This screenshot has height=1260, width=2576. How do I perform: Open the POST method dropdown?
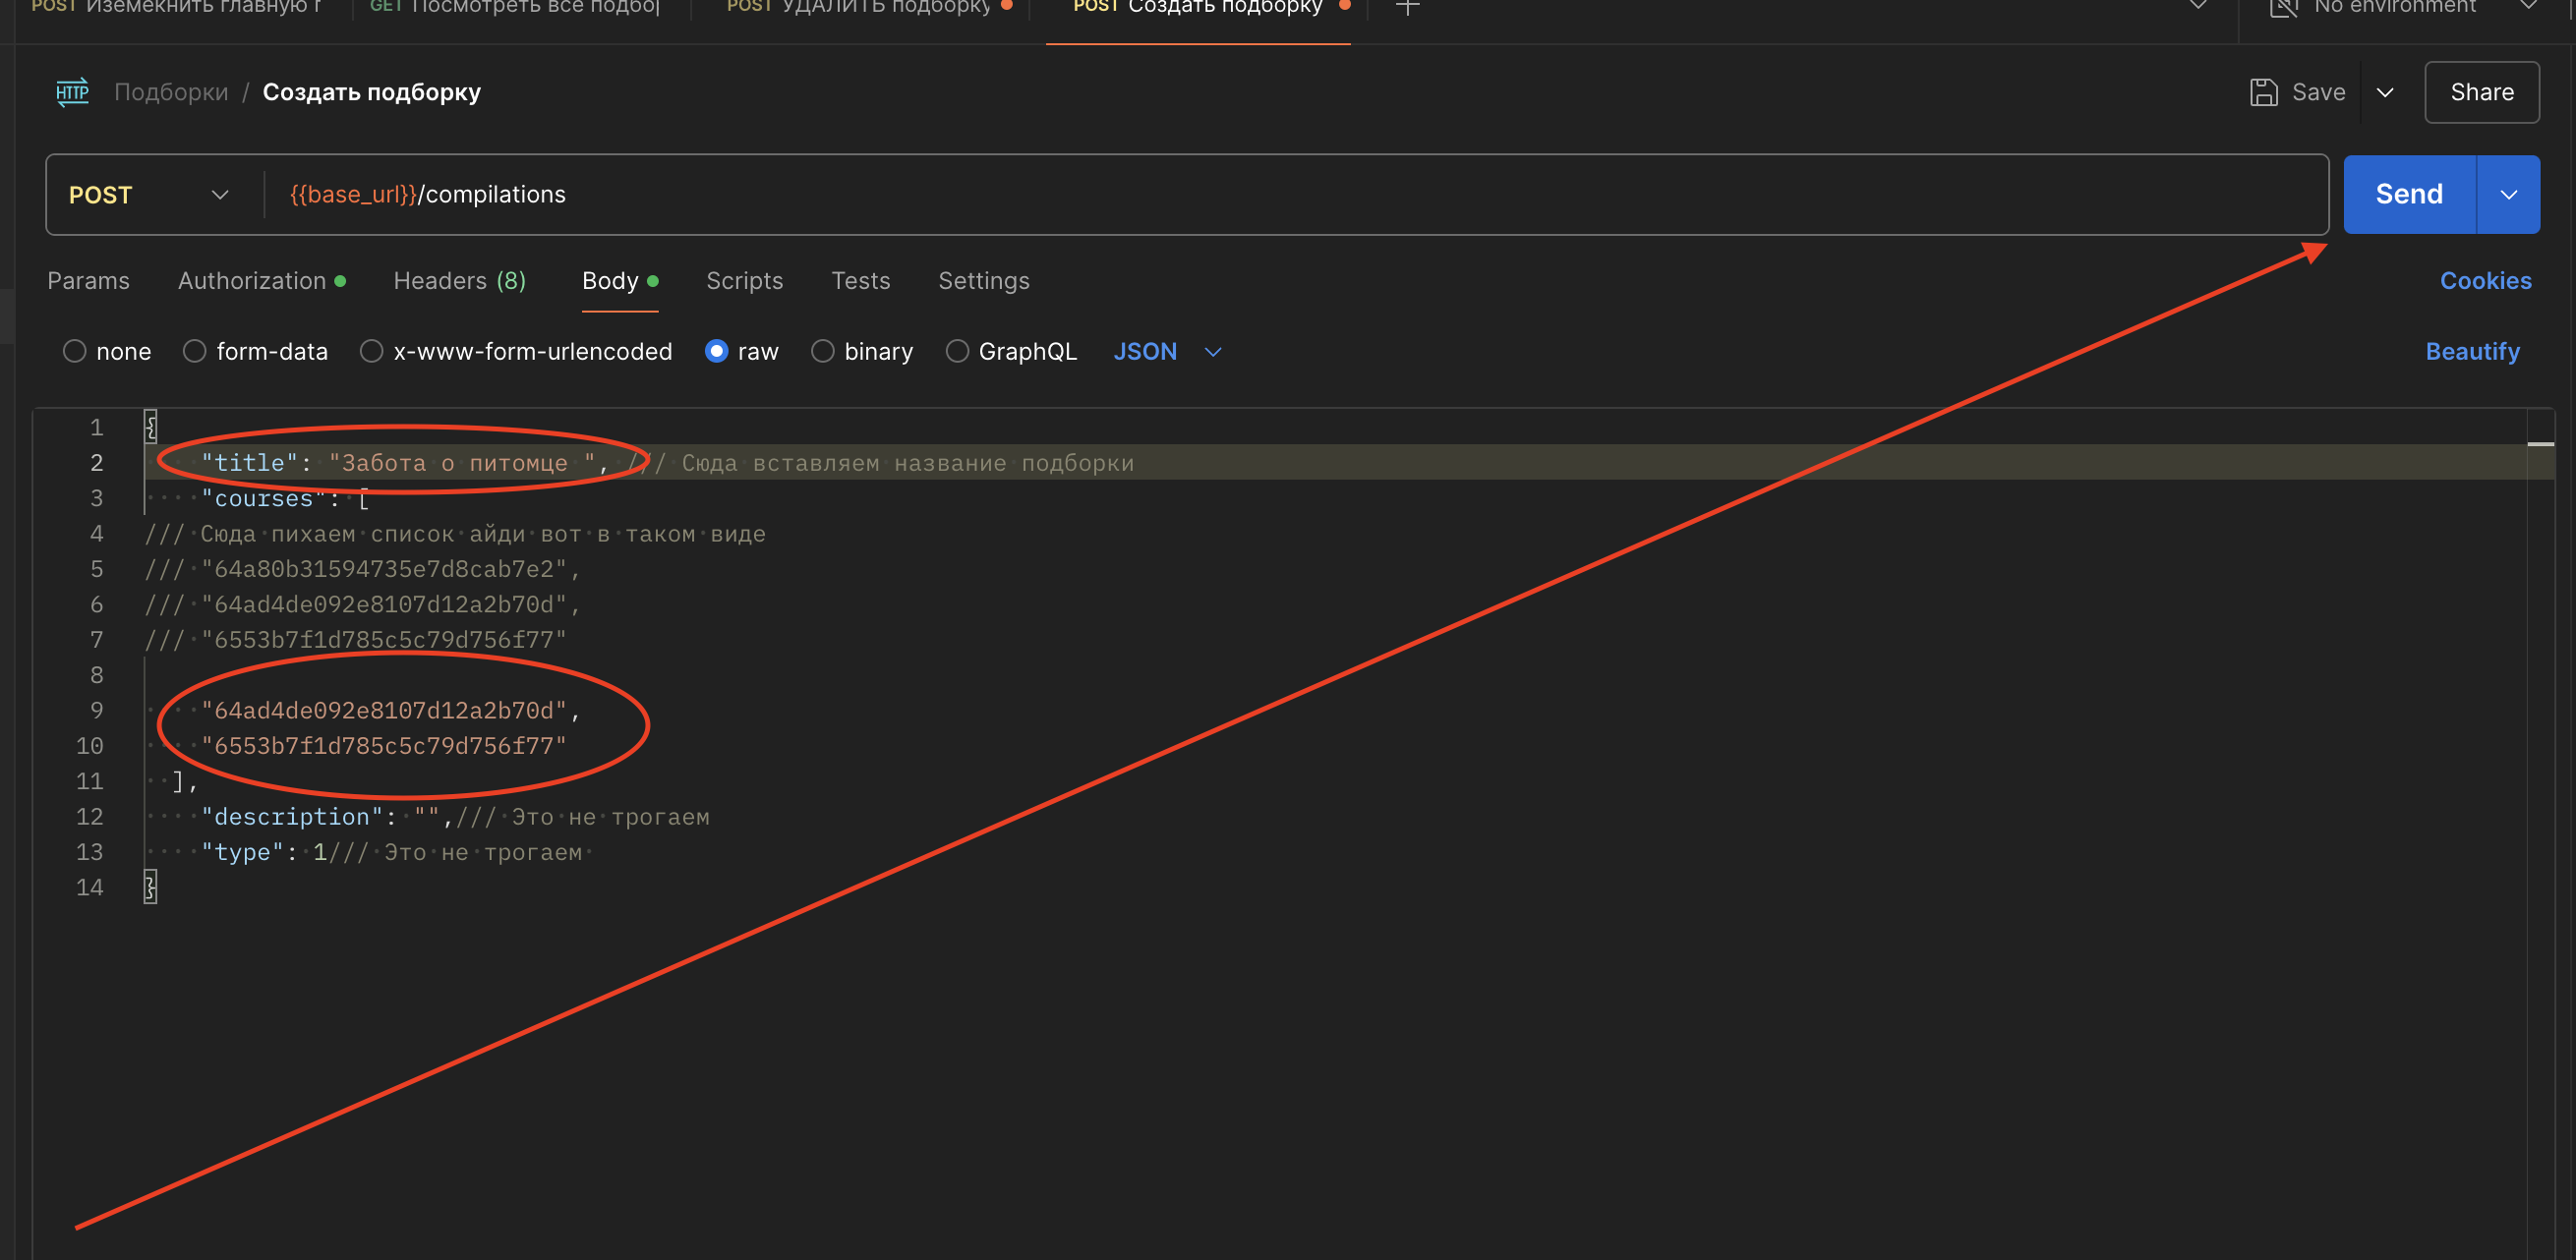point(150,195)
